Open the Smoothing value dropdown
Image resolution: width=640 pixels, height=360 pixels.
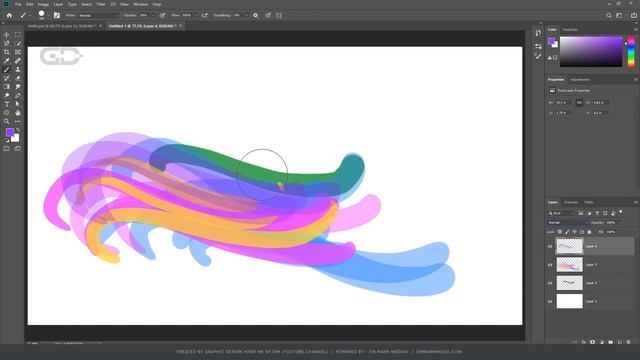click(x=246, y=15)
